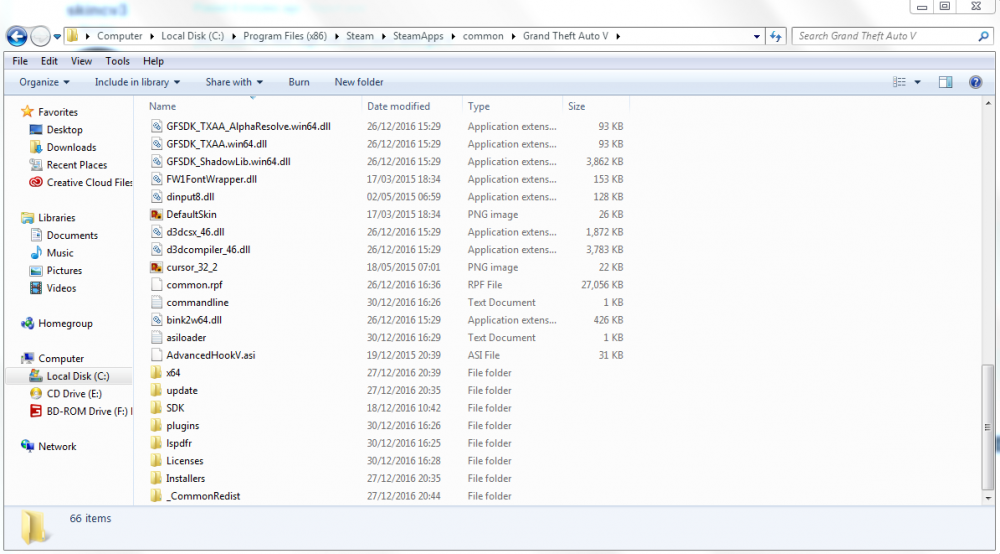
Task: Click the vertical scrollbar thumb
Action: (988, 427)
